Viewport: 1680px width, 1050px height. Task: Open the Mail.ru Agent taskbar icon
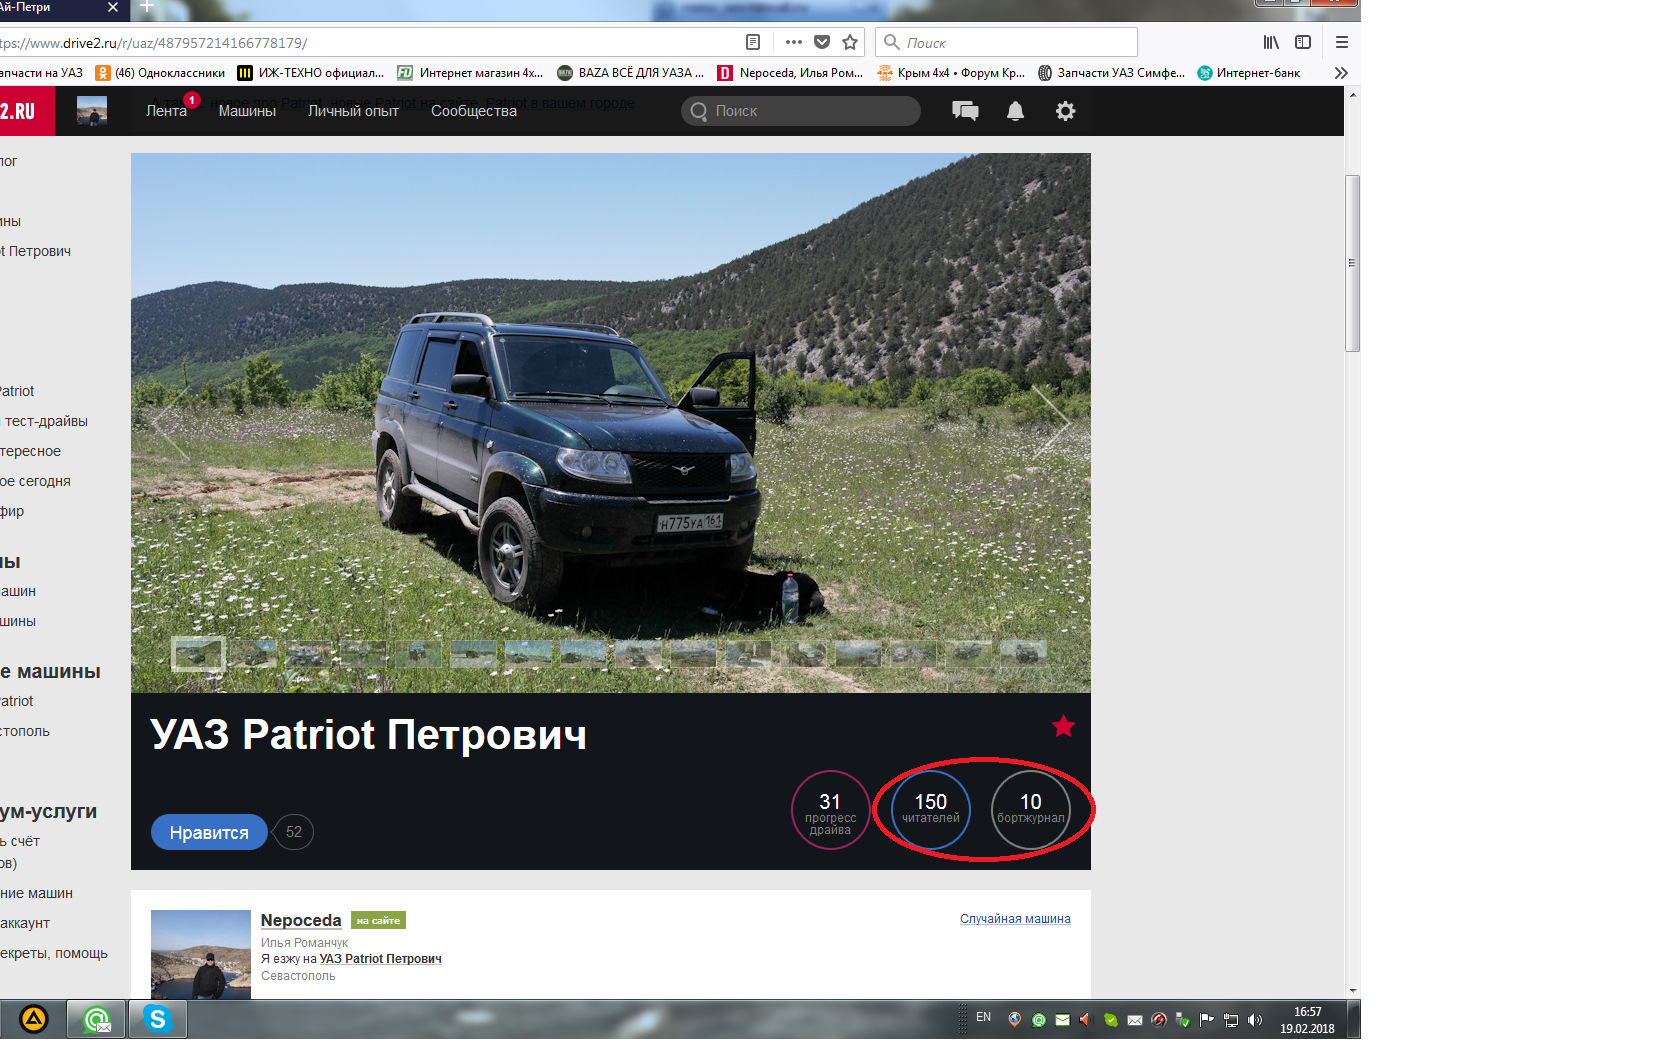[x=96, y=1019]
